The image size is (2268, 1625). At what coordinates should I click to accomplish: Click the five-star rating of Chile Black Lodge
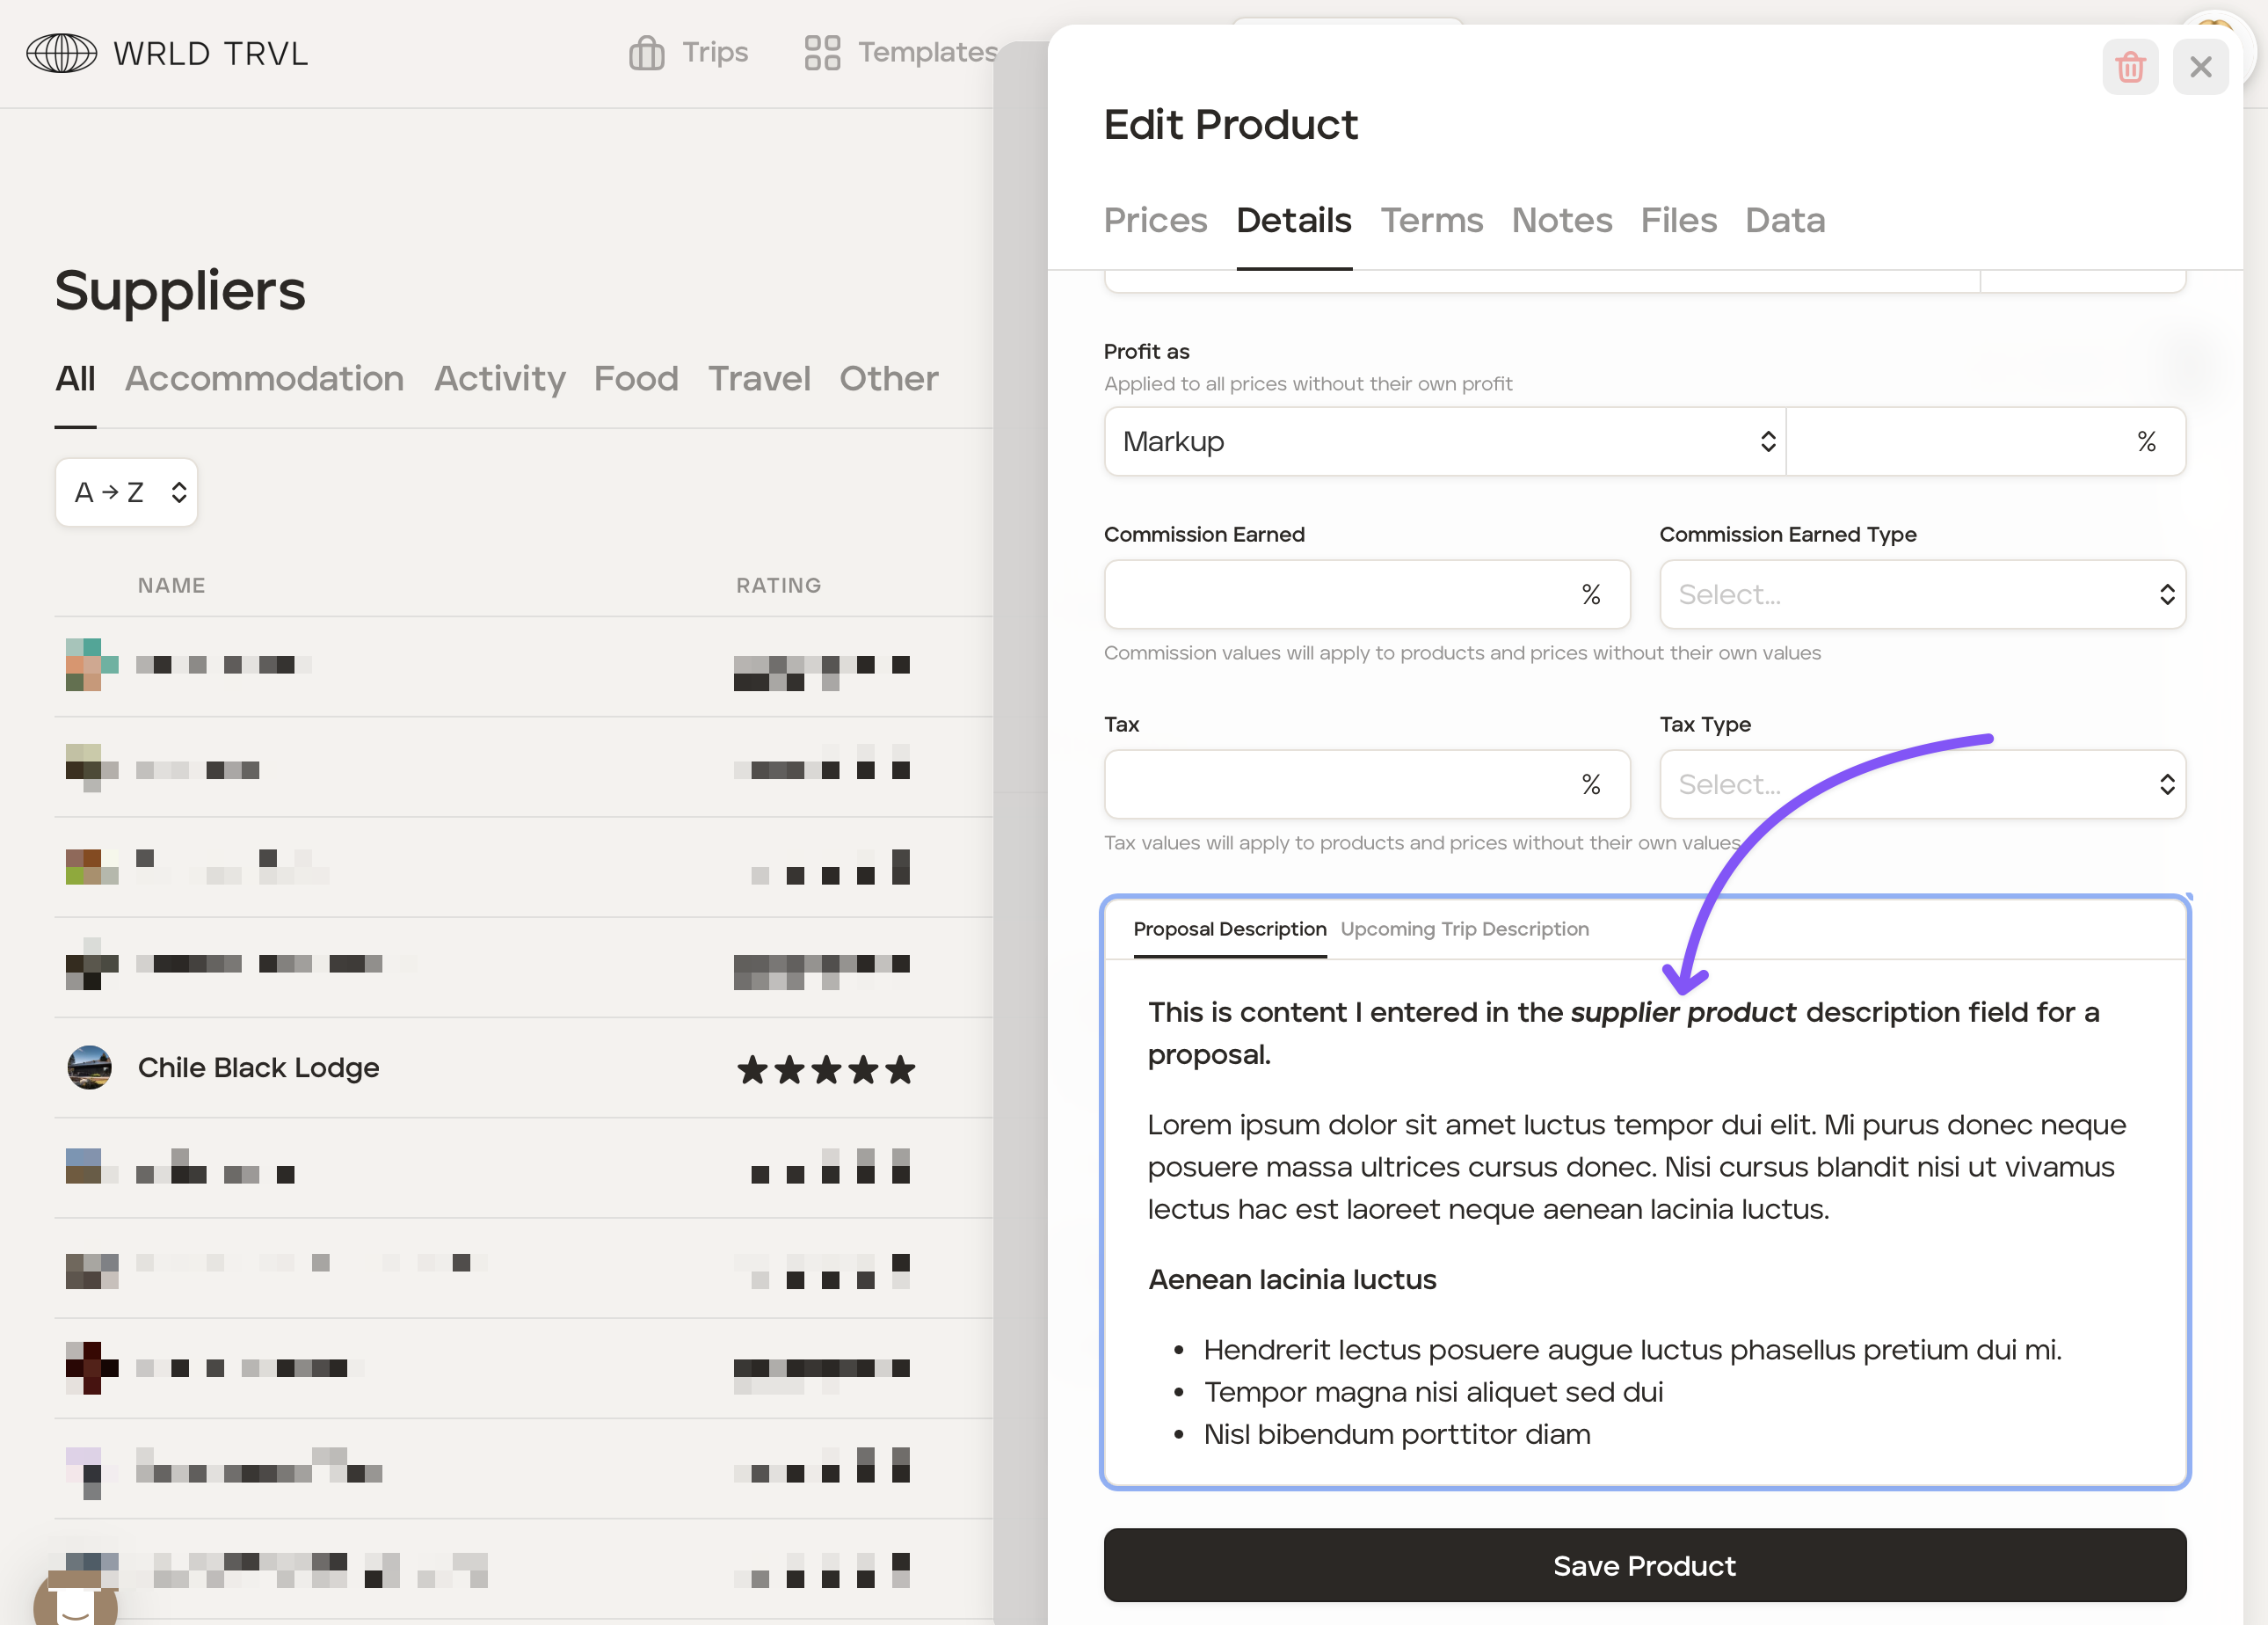point(826,1069)
